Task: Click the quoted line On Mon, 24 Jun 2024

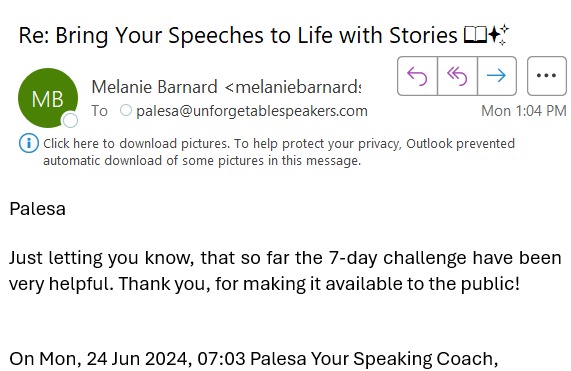Action: click(253, 359)
